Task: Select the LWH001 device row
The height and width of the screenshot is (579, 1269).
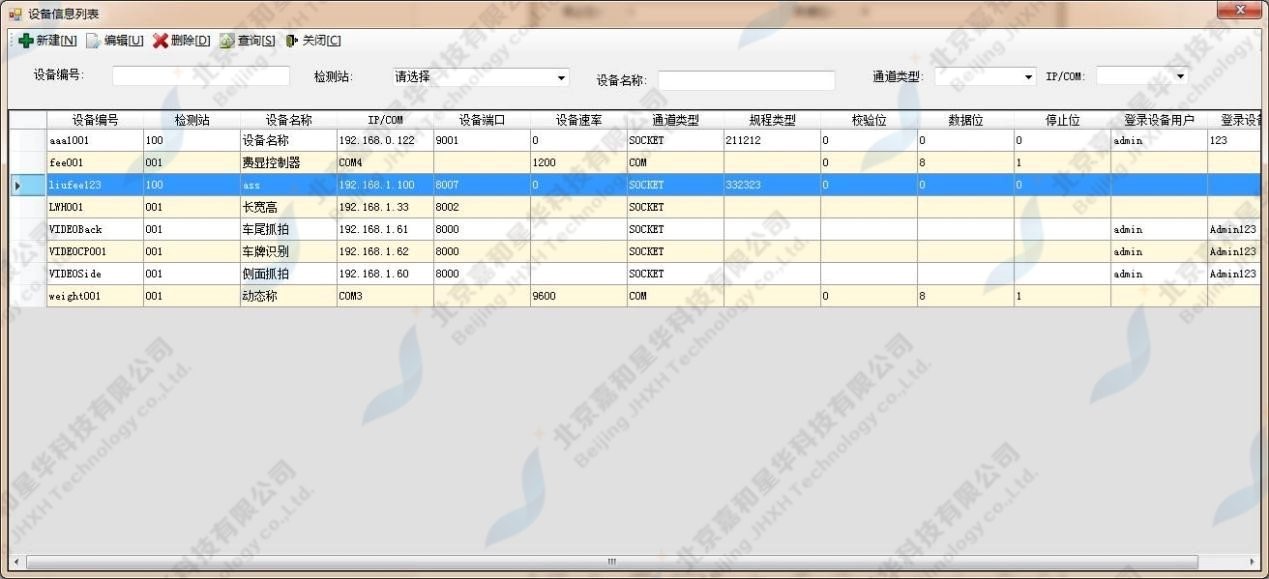Action: click(634, 207)
